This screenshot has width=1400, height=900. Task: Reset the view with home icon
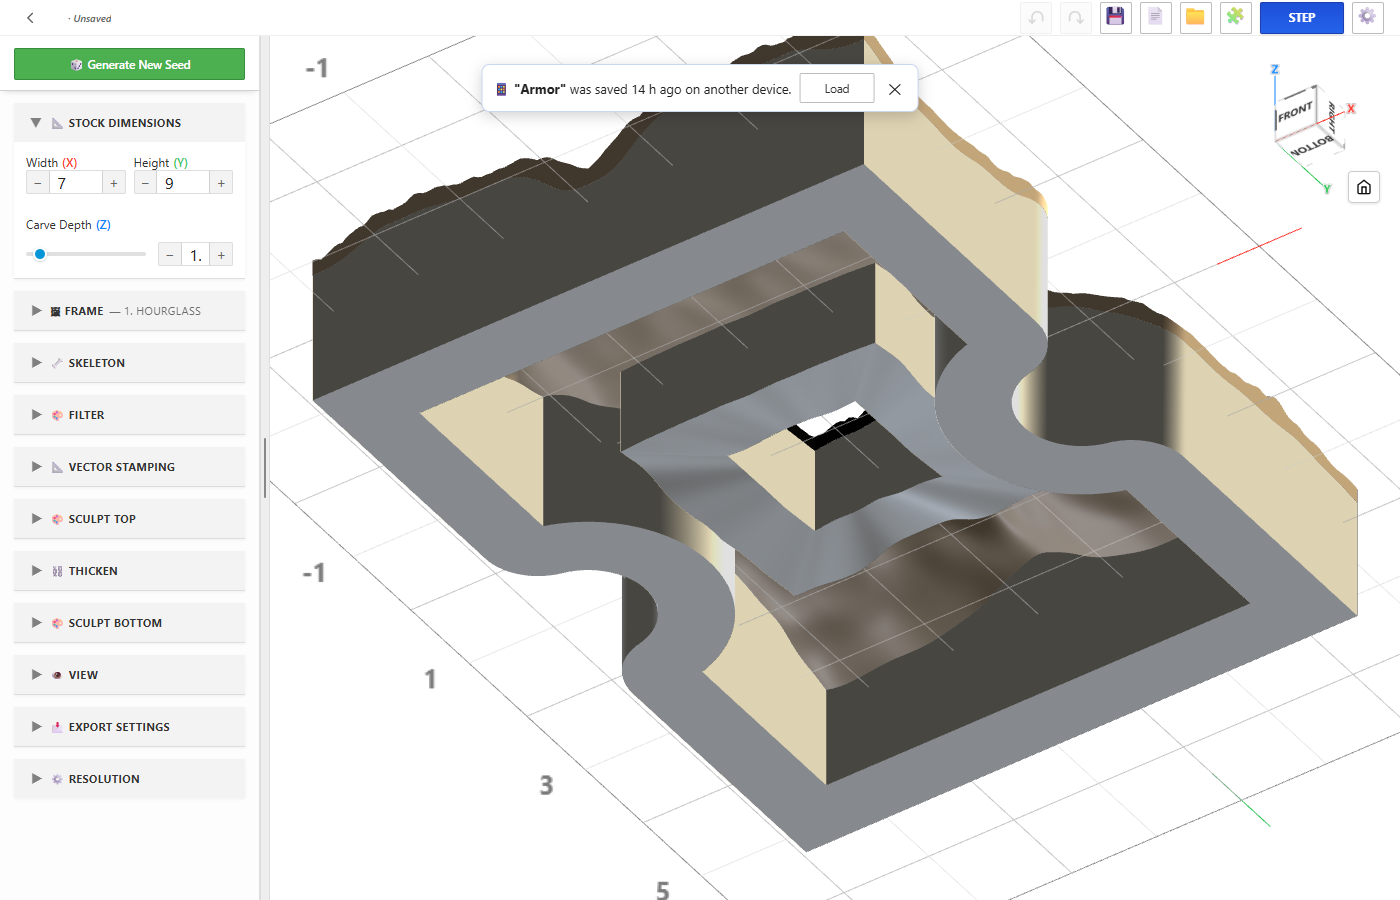point(1364,187)
